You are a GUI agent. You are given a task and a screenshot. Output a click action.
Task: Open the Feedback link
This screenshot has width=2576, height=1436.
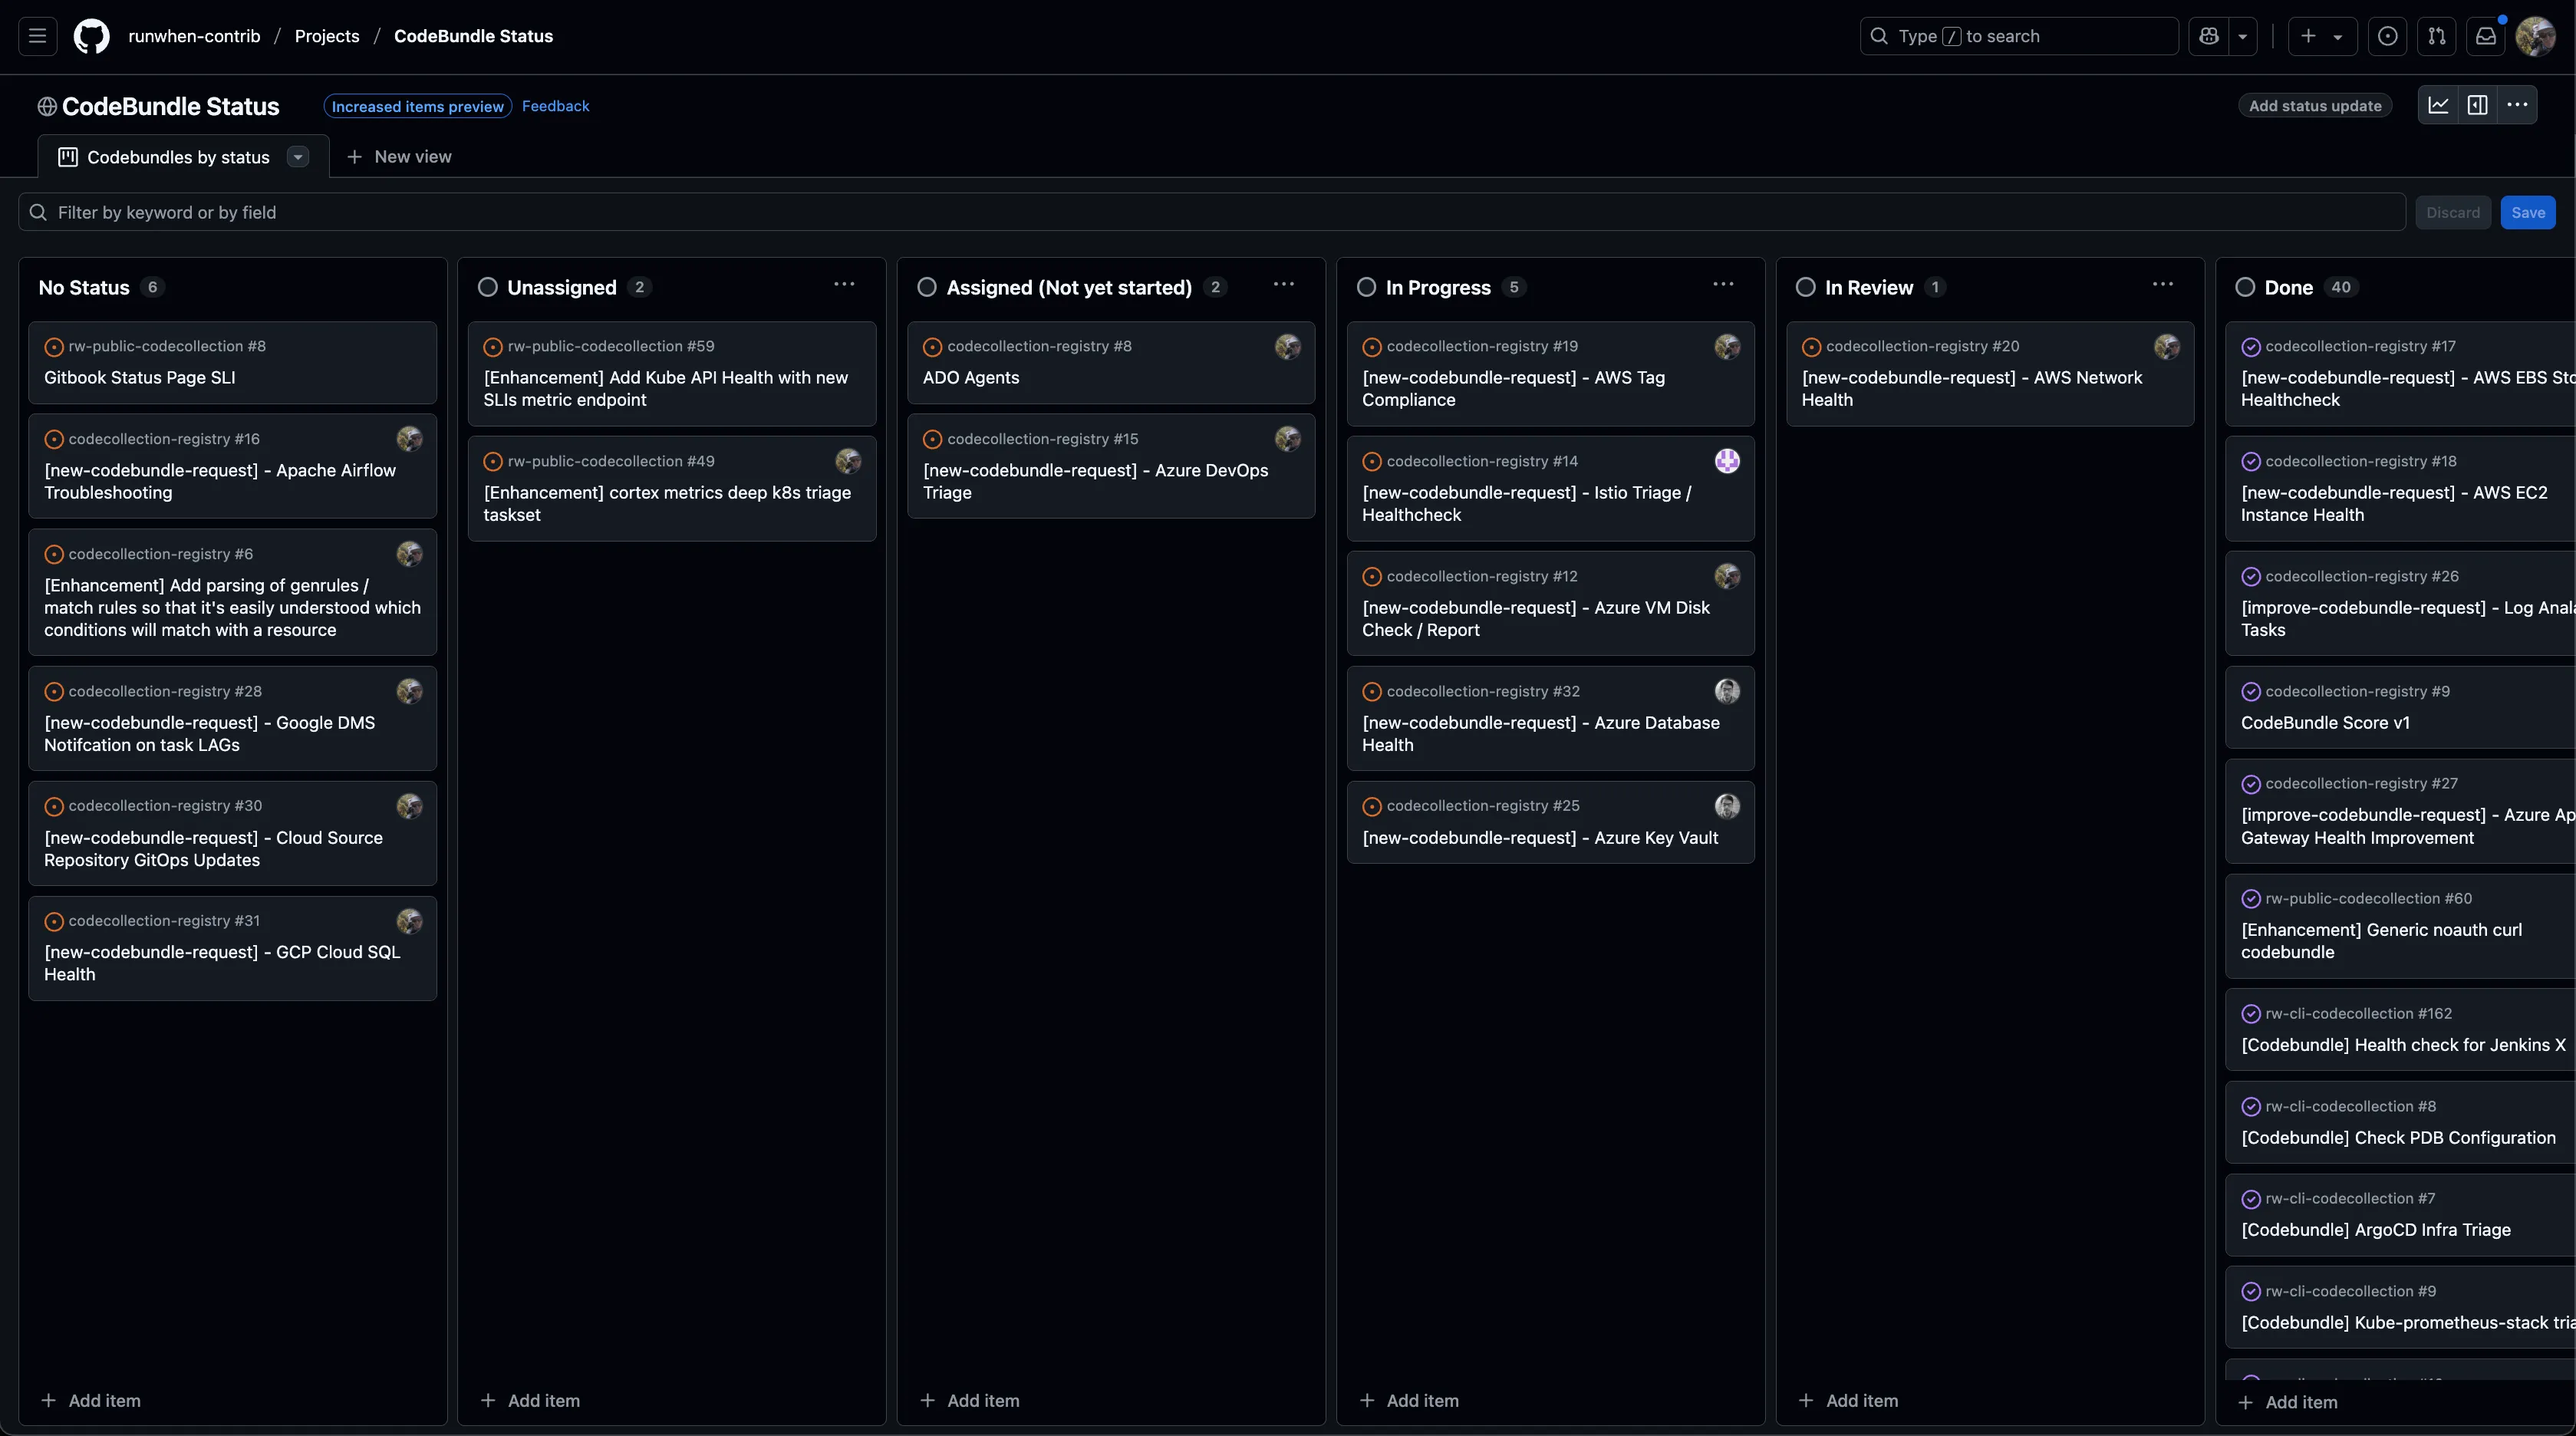555,106
